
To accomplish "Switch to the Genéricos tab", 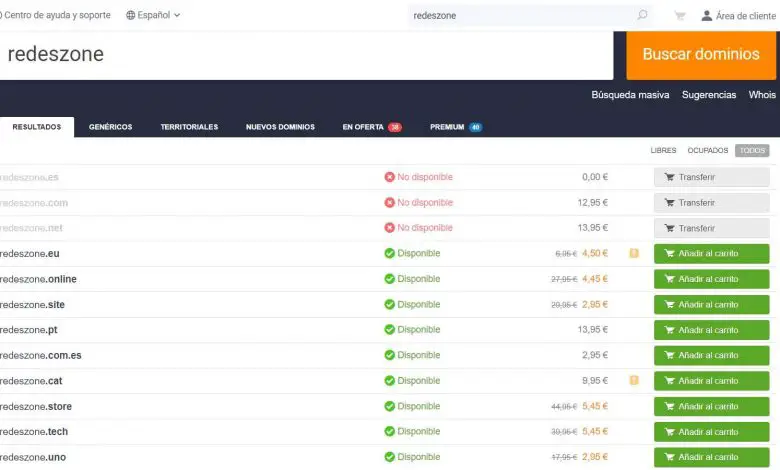I will pyautogui.click(x=110, y=127).
